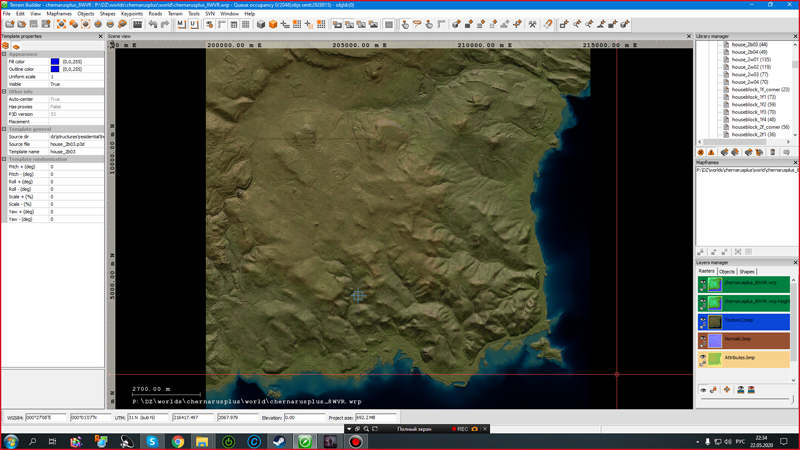
Task: Click the Windows Start button
Action: [x=11, y=441]
